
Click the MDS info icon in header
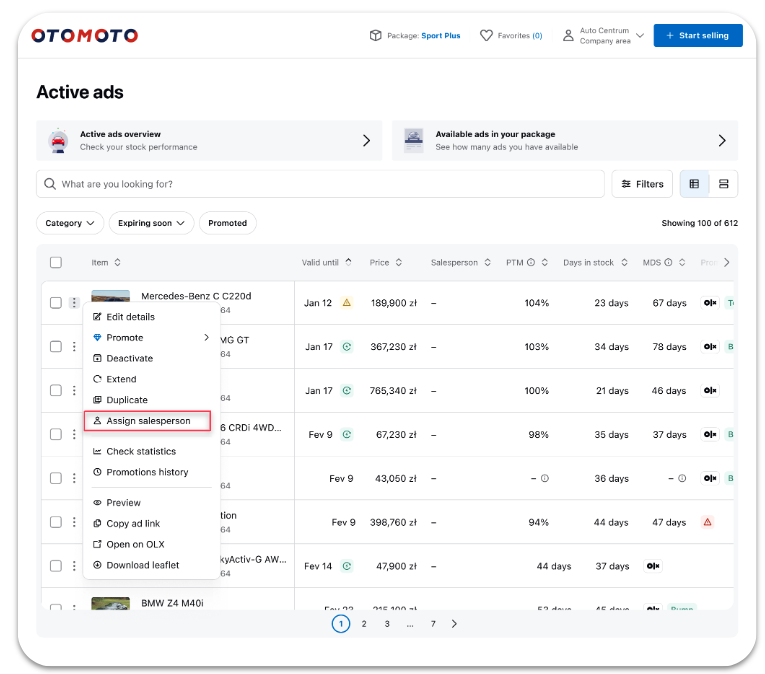(668, 262)
